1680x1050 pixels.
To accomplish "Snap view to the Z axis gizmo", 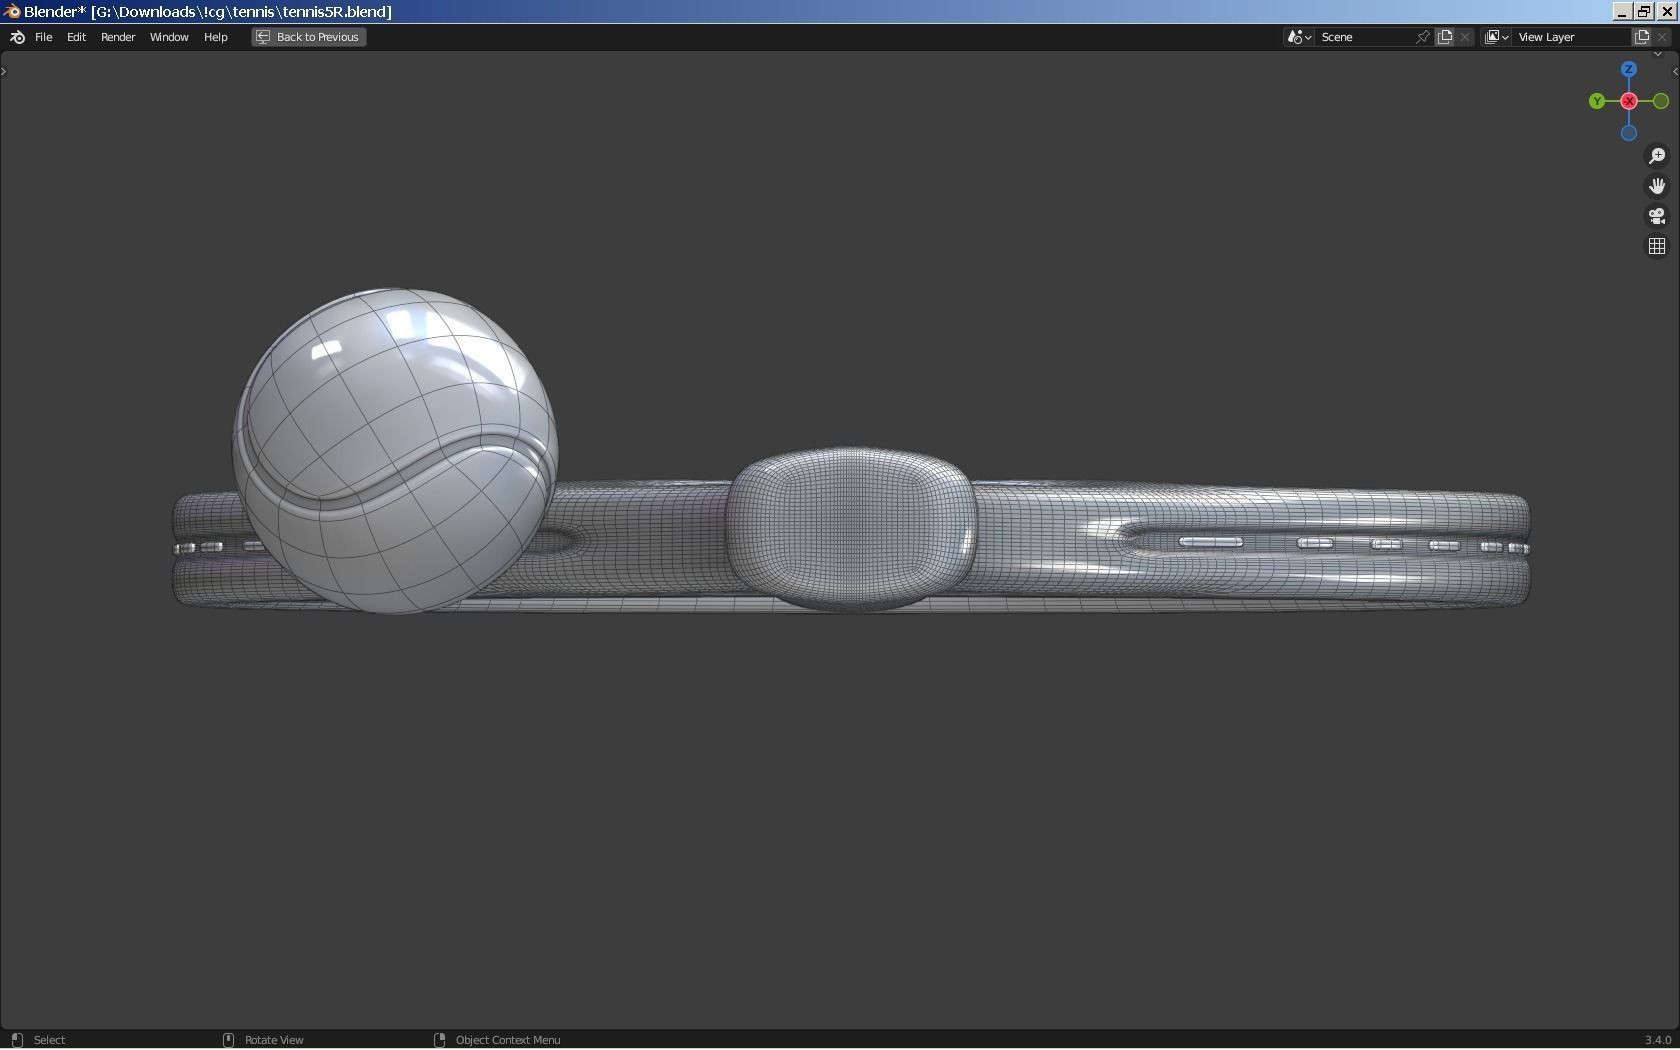I will [1629, 69].
